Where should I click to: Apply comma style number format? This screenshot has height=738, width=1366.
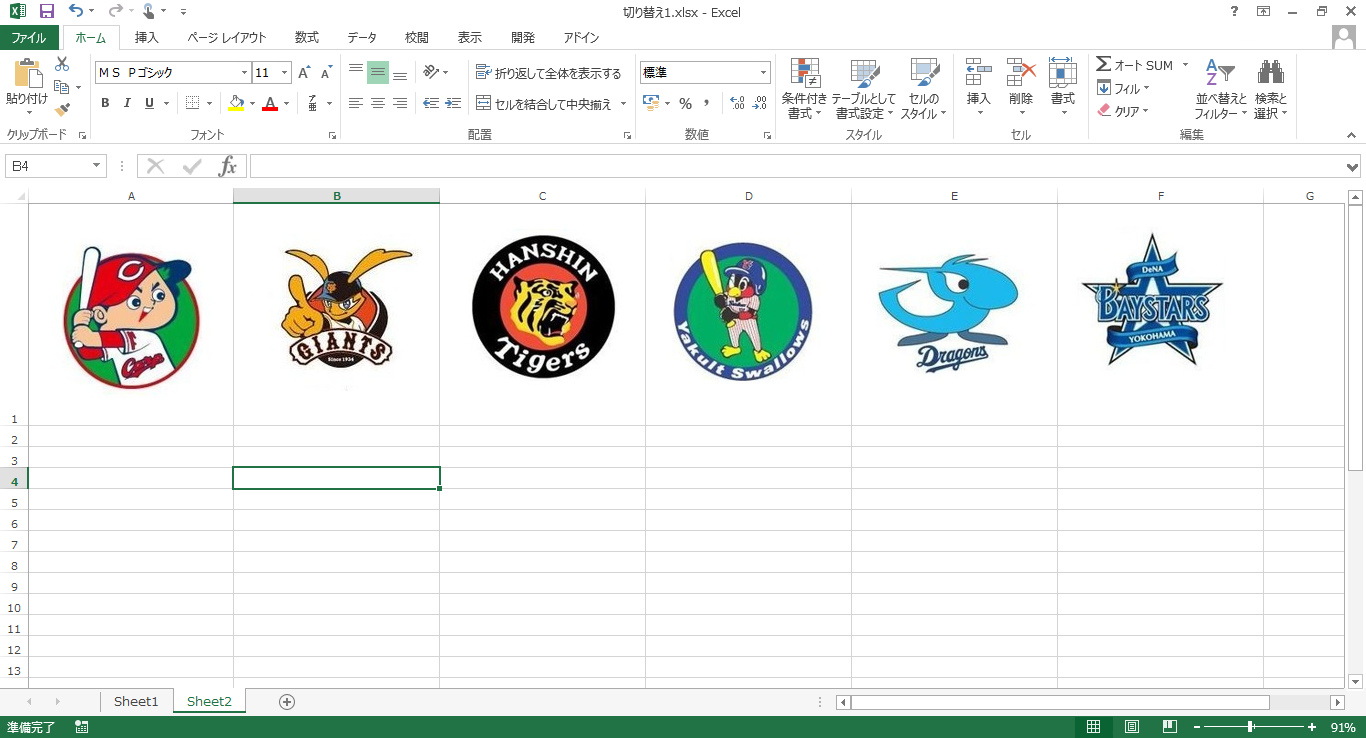[706, 103]
